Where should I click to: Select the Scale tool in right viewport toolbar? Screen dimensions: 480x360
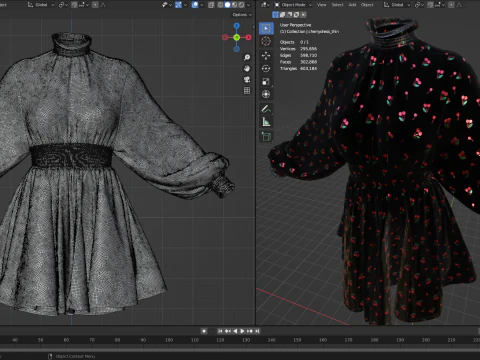click(266, 81)
